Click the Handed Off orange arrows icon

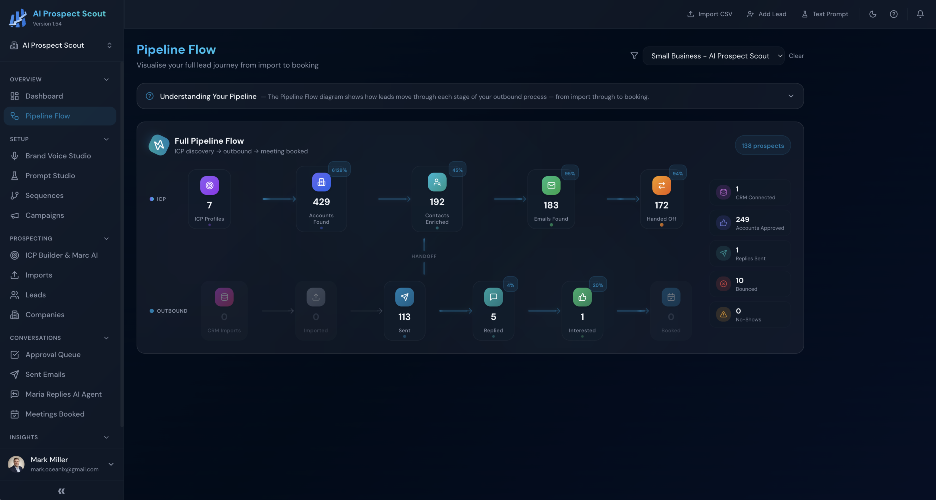coord(661,186)
